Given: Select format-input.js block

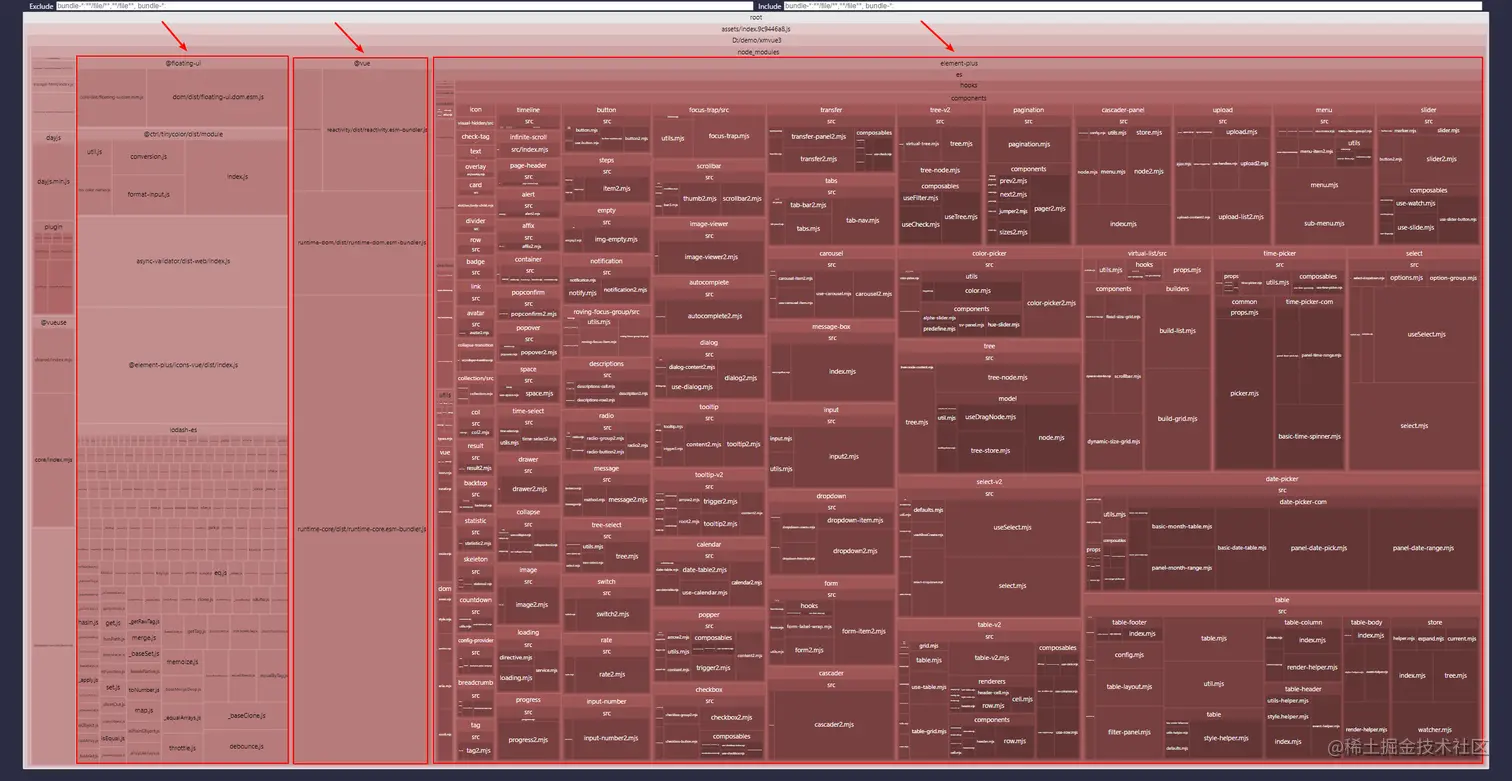Looking at the screenshot, I should (148, 194).
